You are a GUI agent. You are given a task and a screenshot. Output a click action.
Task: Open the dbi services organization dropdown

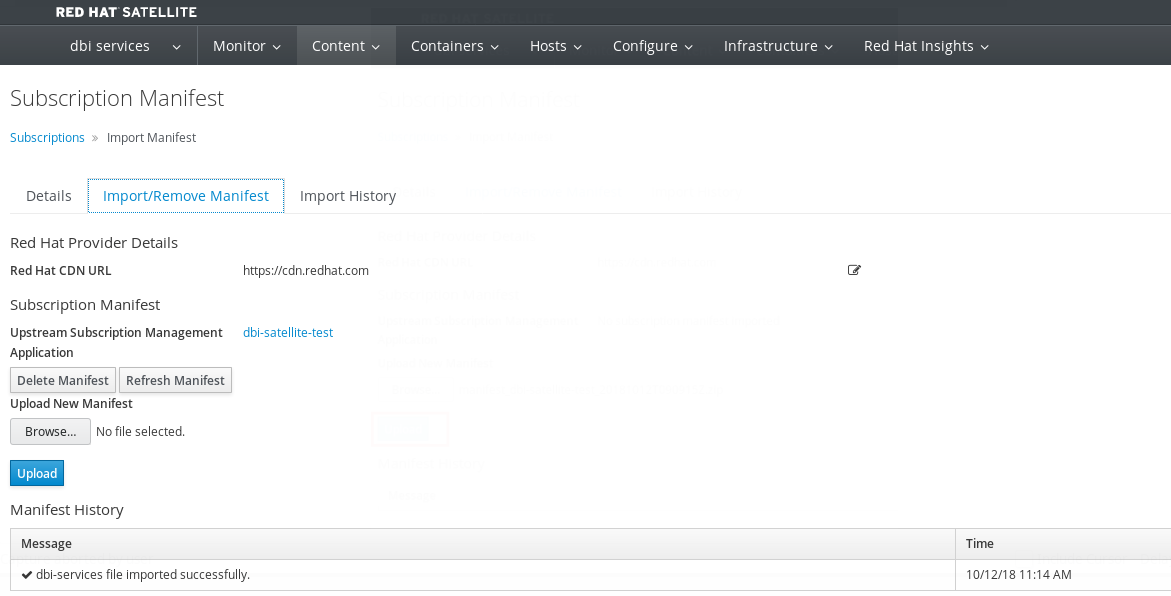(125, 46)
